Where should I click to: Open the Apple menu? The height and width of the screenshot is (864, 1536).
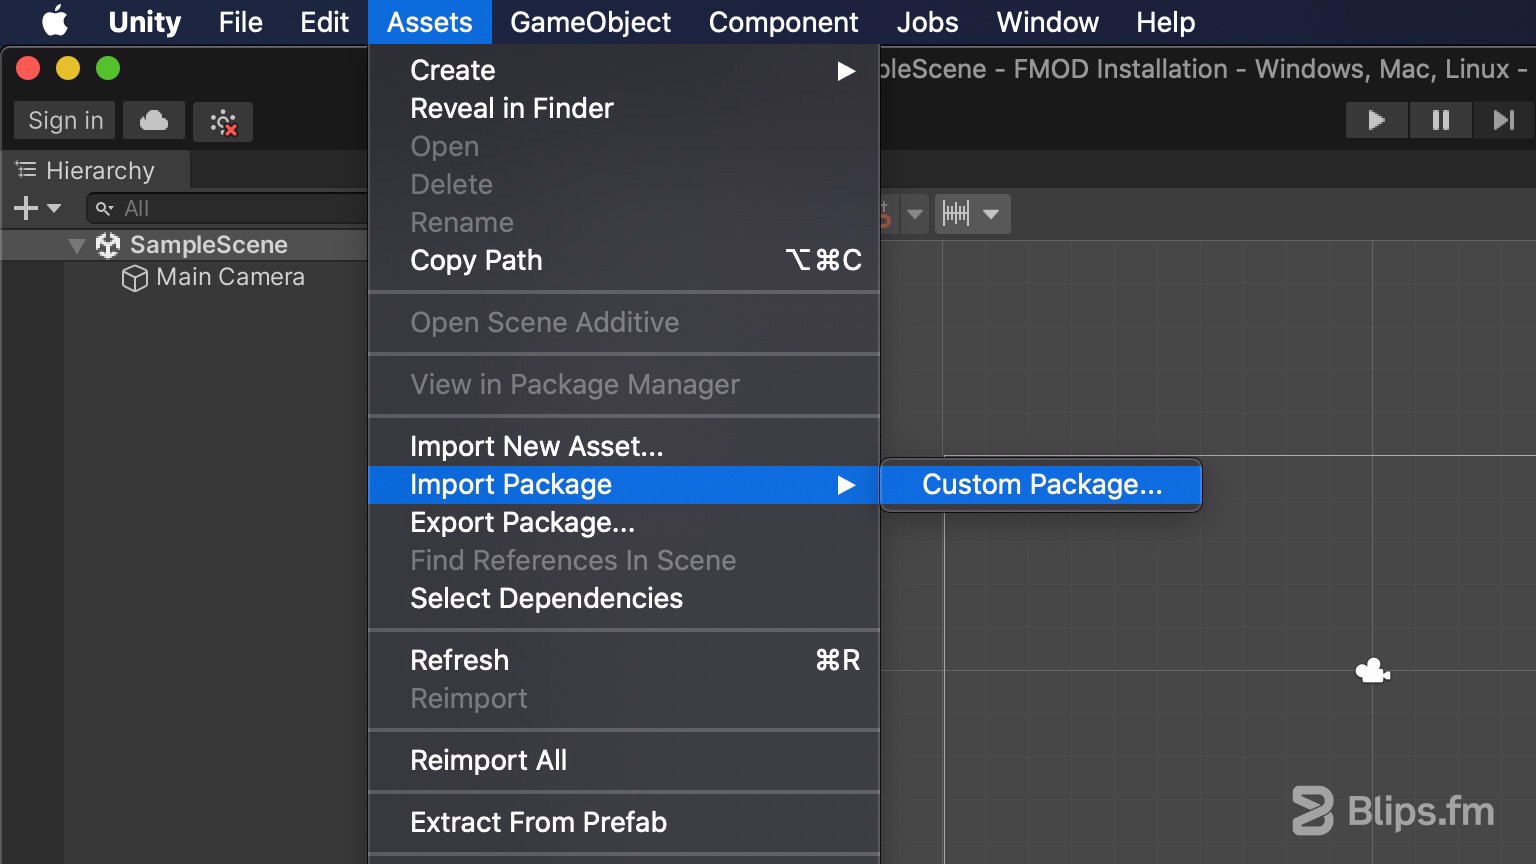coord(55,21)
